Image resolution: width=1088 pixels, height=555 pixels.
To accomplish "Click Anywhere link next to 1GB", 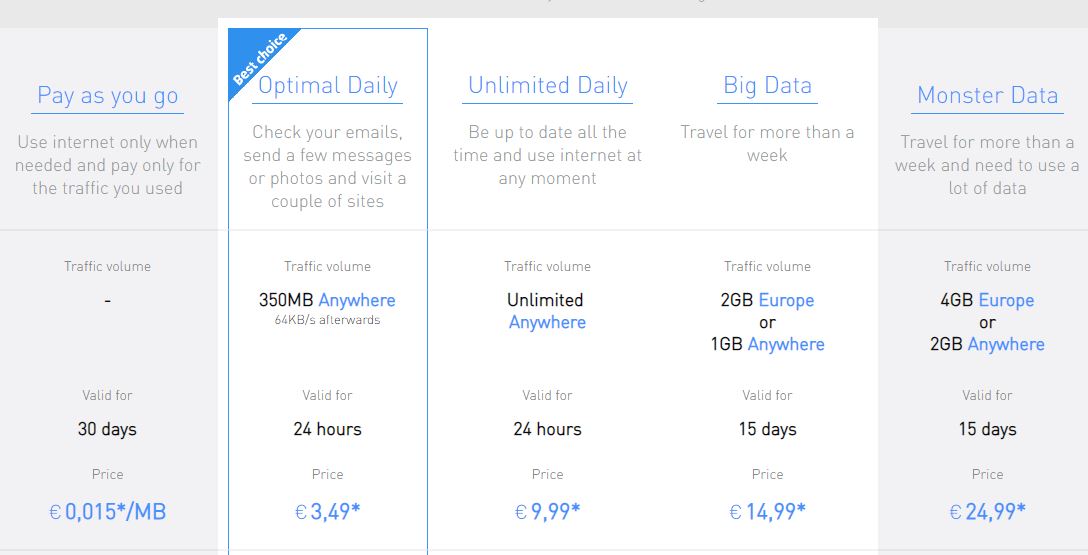I will pyautogui.click(x=786, y=344).
